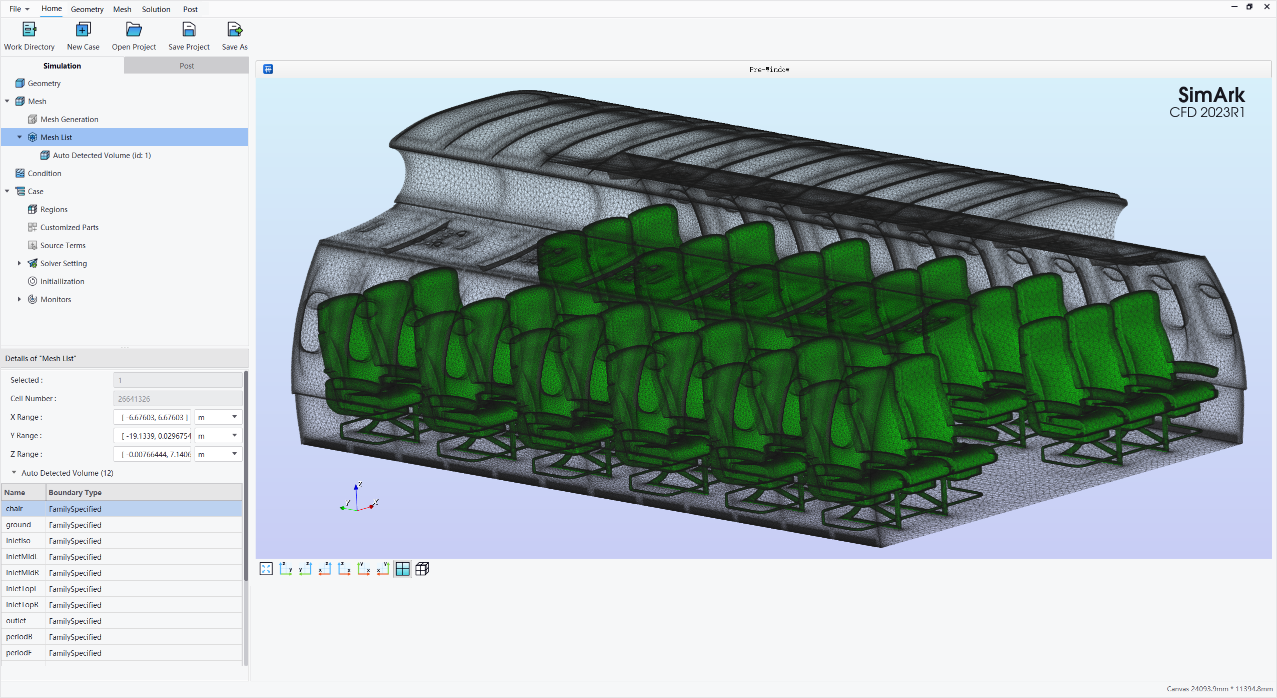
Task: Click the Boundary Type column header
Action: 144,492
